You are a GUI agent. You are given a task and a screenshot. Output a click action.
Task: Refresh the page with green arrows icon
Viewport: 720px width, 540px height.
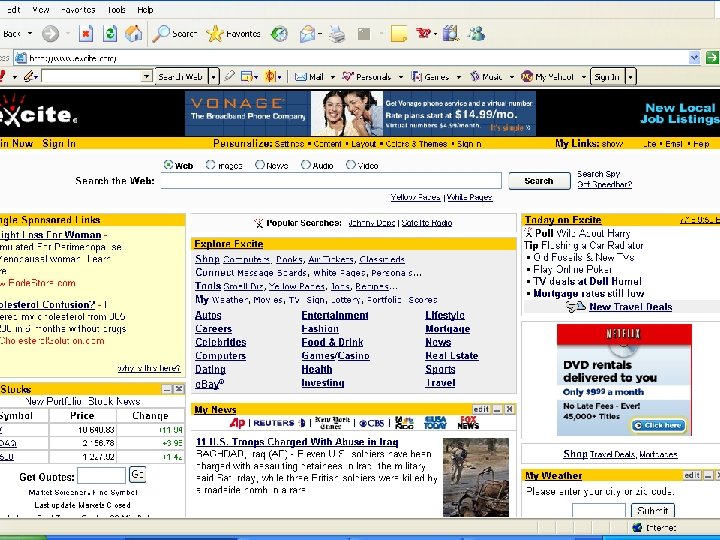pos(109,34)
